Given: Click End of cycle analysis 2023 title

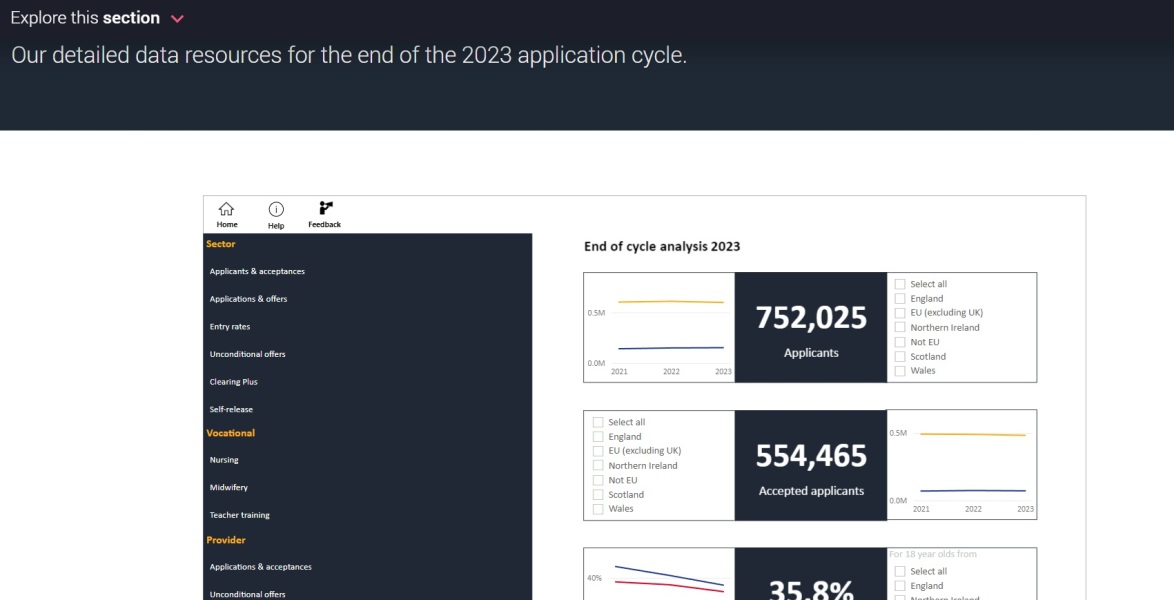Looking at the screenshot, I should click(662, 246).
